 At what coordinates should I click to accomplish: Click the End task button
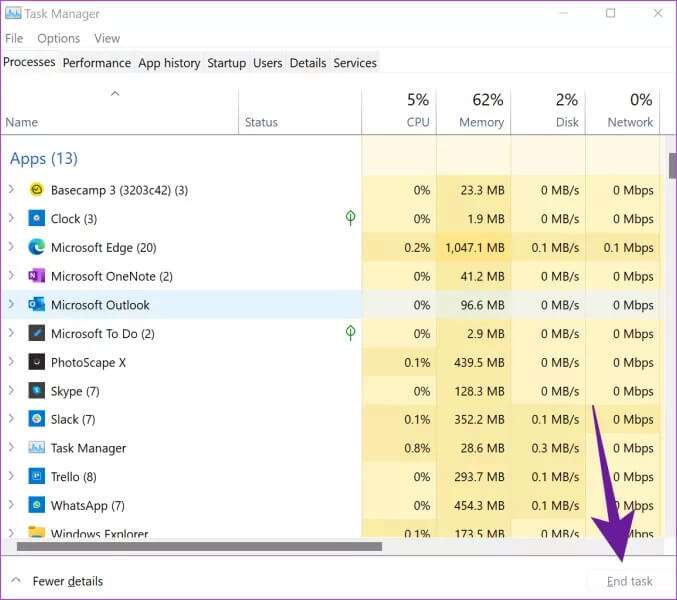coord(630,581)
